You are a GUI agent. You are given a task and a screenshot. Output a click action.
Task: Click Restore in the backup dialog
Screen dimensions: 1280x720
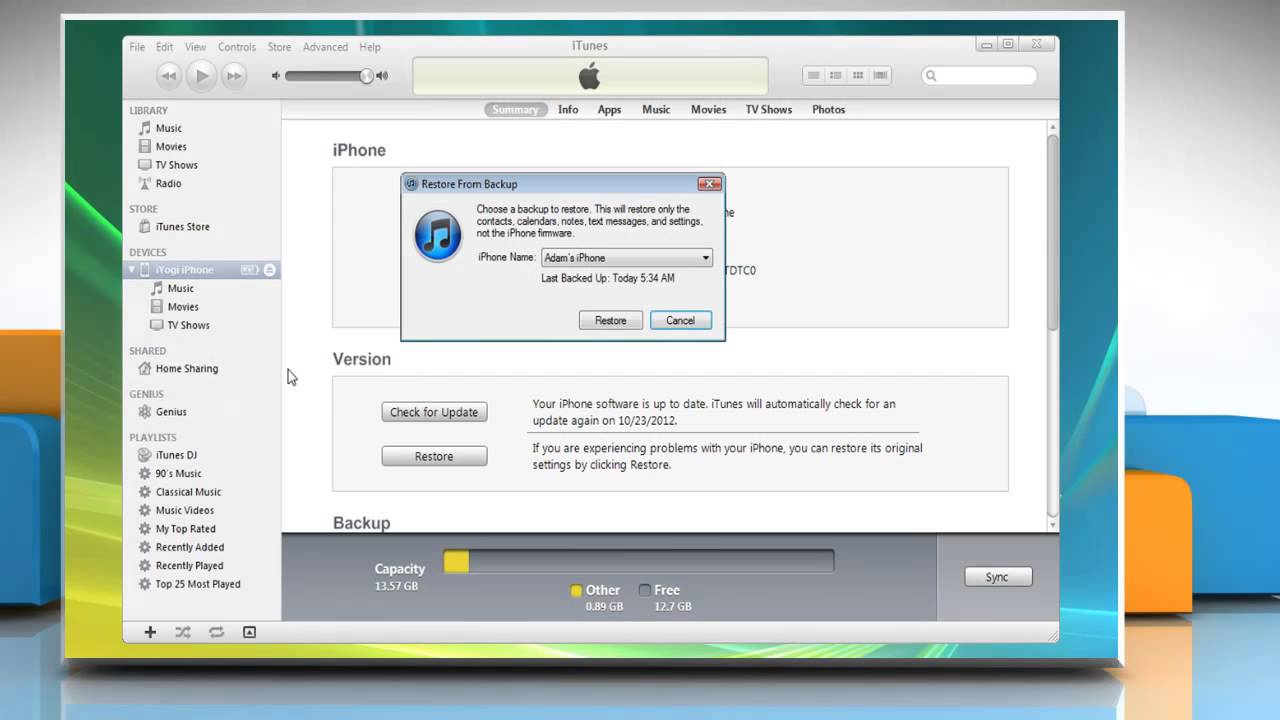pos(611,321)
